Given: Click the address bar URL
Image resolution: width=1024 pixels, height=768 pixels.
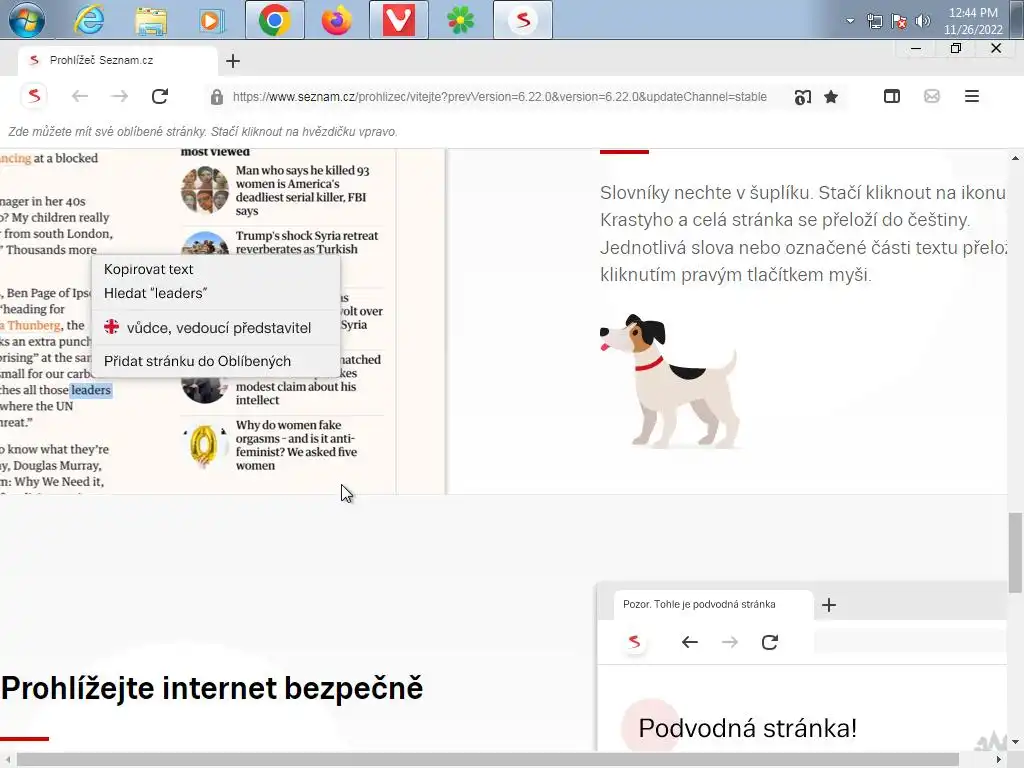Looking at the screenshot, I should coord(500,97).
